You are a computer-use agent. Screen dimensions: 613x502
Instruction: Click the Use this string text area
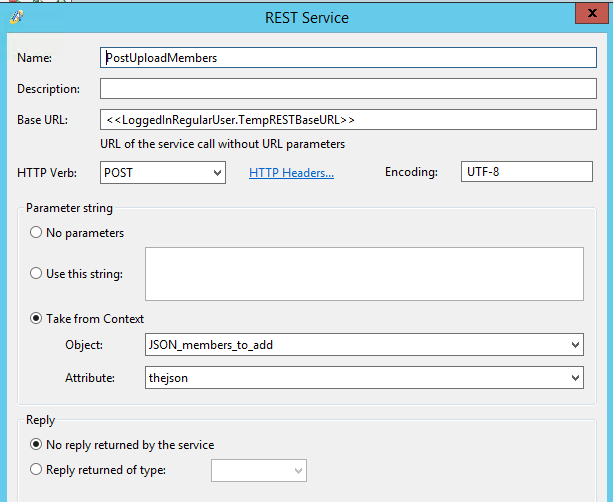364,274
